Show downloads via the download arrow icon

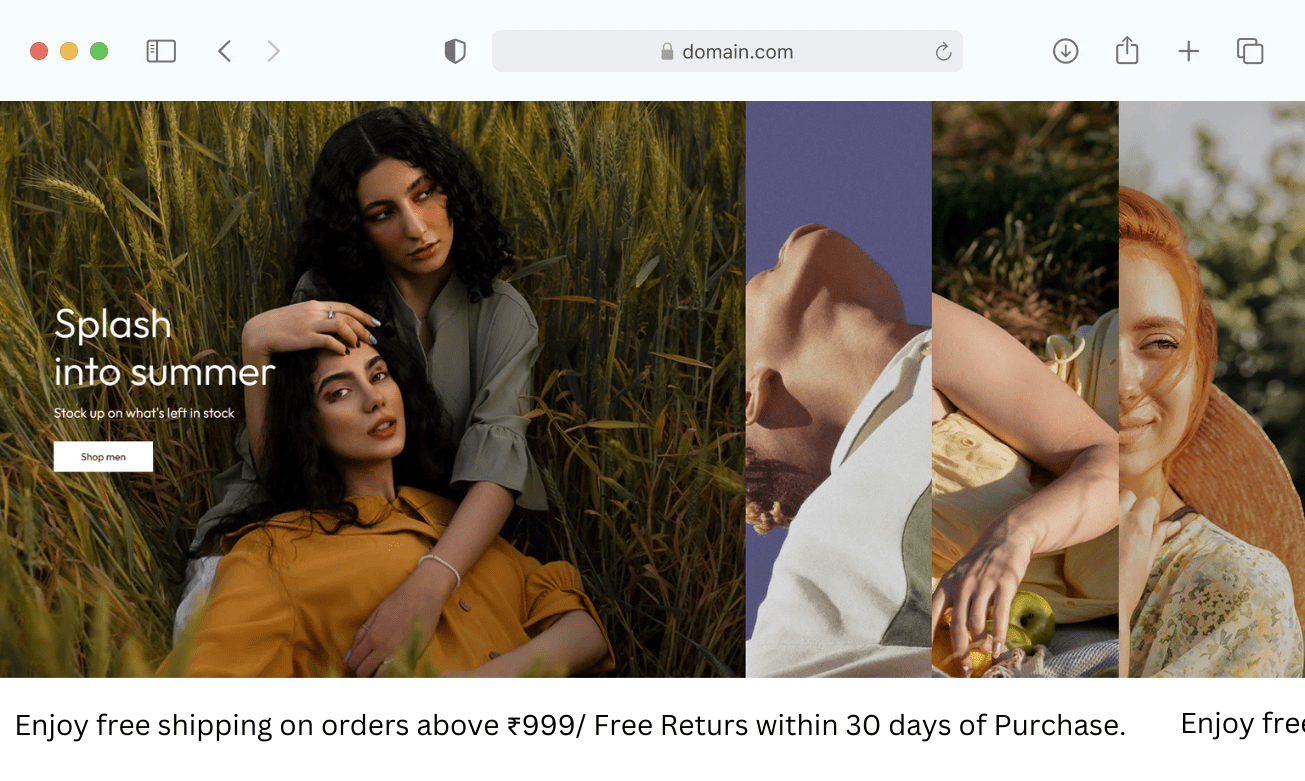(1066, 51)
